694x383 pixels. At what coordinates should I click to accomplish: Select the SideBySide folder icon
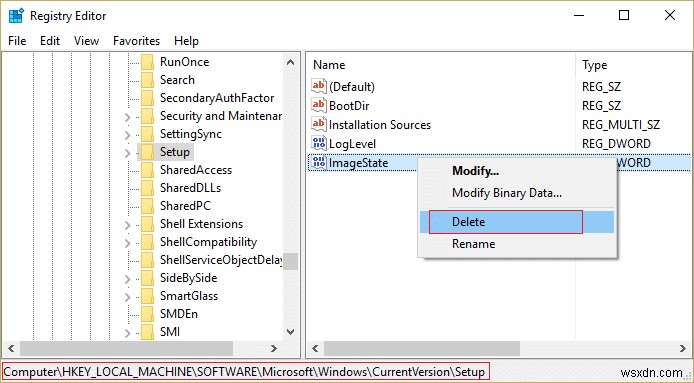point(147,278)
